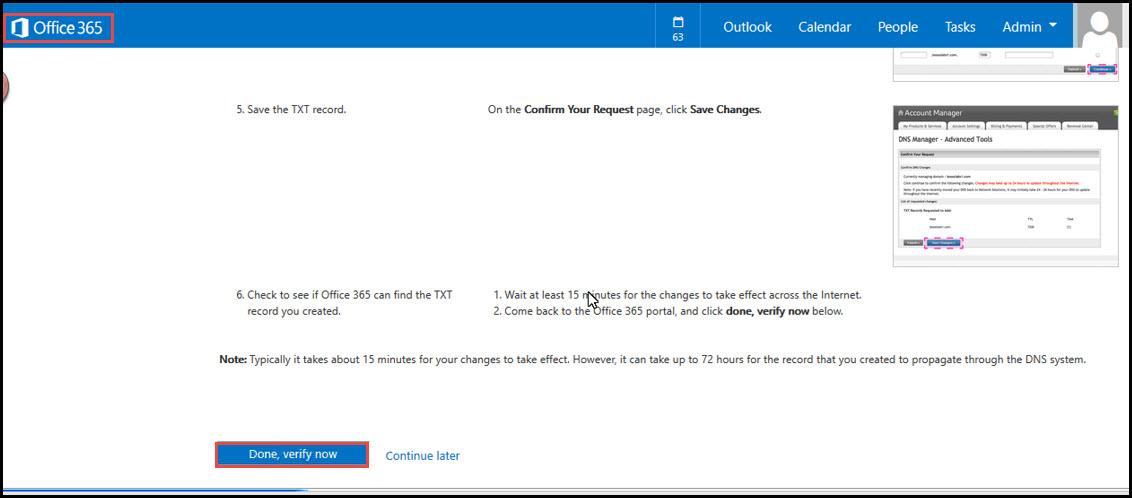The height and width of the screenshot is (498, 1132).
Task: Click the Office 365 logo
Action: click(58, 28)
